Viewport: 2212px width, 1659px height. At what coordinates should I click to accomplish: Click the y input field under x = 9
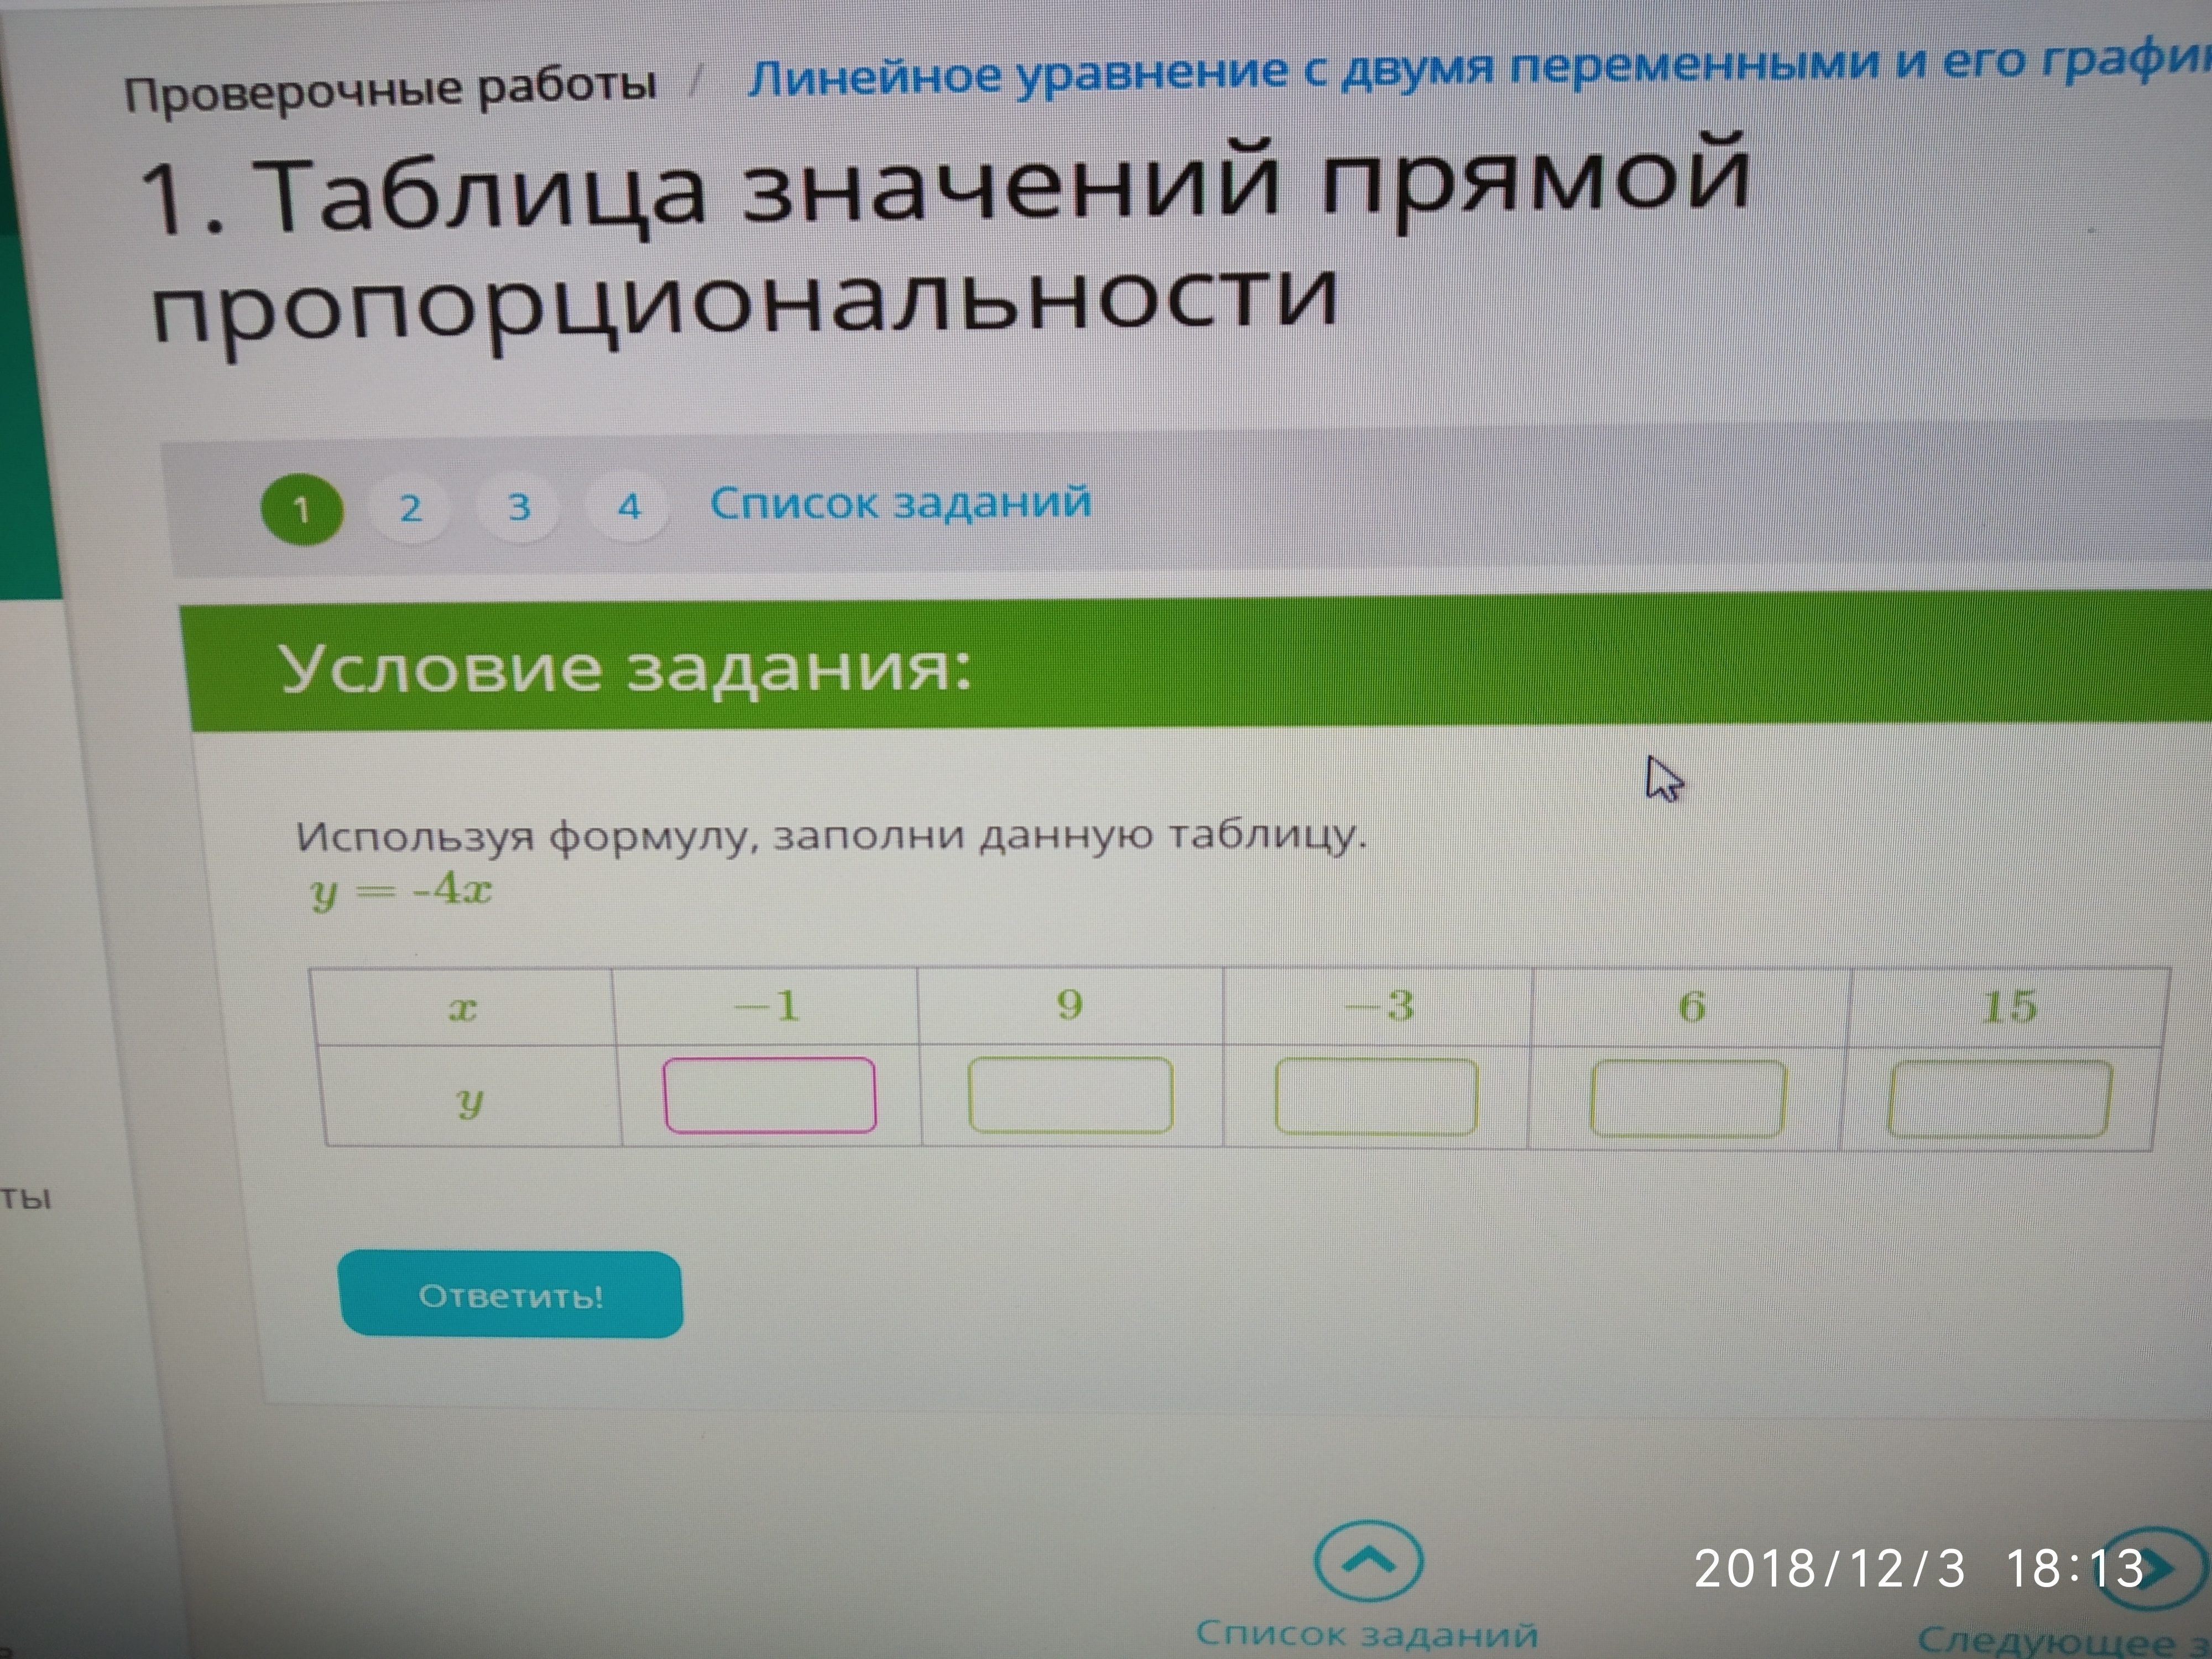click(x=1070, y=1096)
